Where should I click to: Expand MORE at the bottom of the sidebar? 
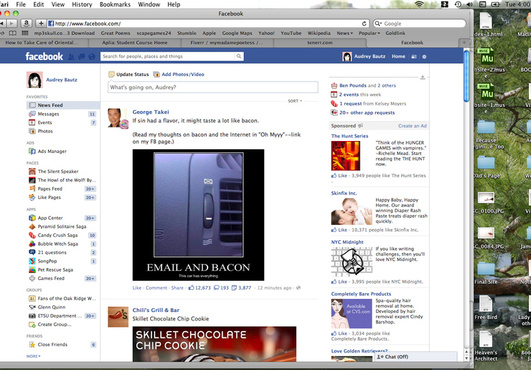pyautogui.click(x=34, y=356)
